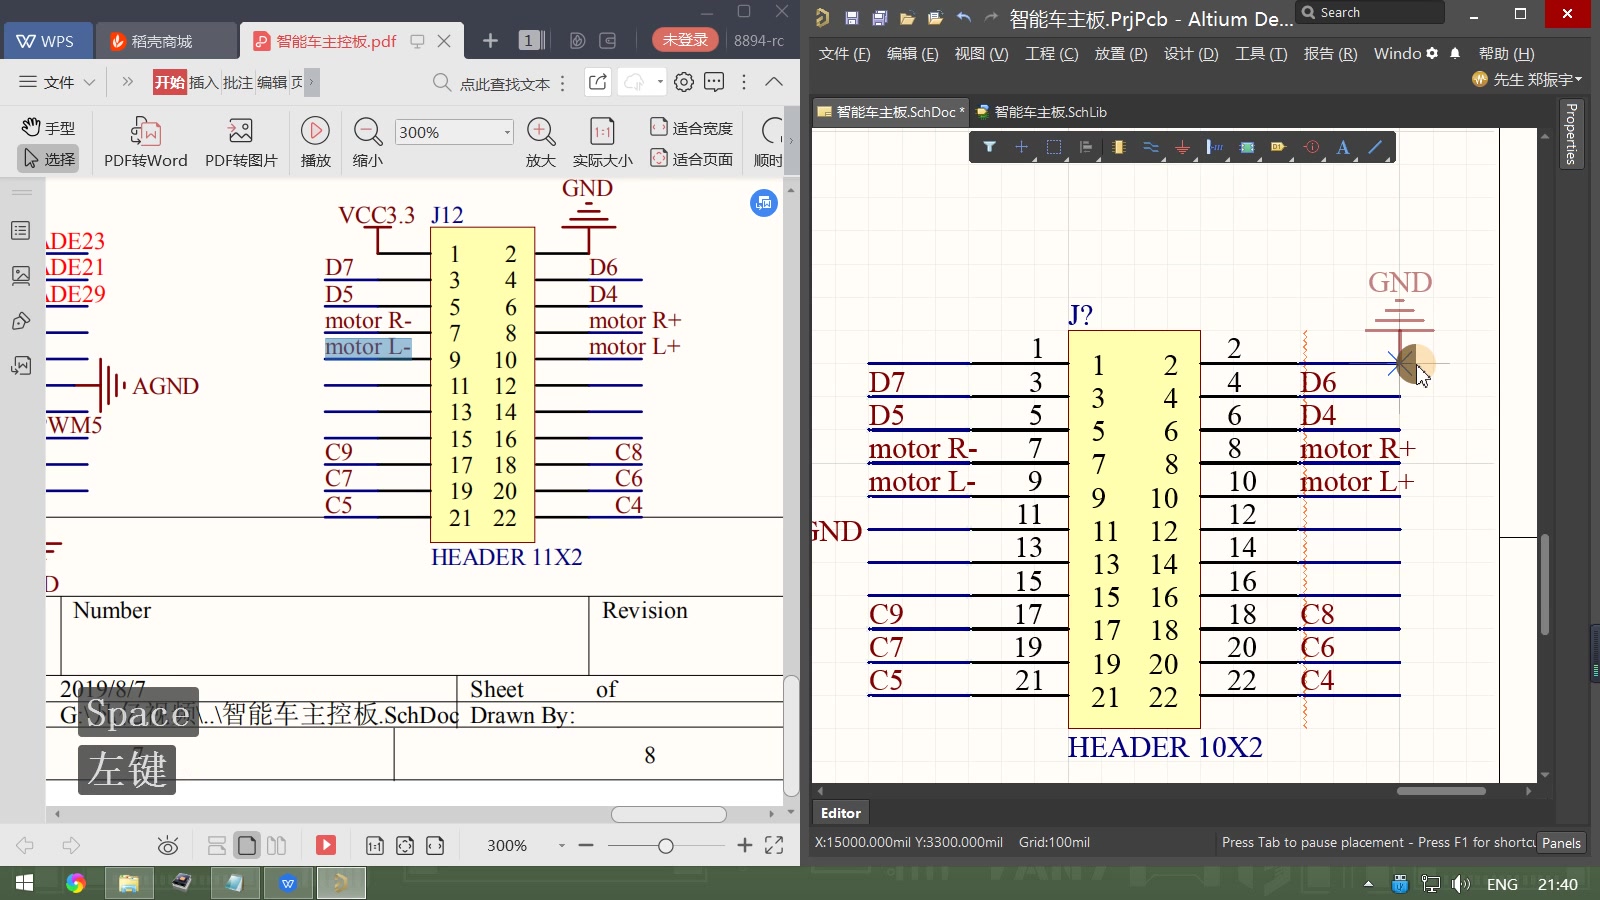Click the place GND power port icon

pos(1182,147)
